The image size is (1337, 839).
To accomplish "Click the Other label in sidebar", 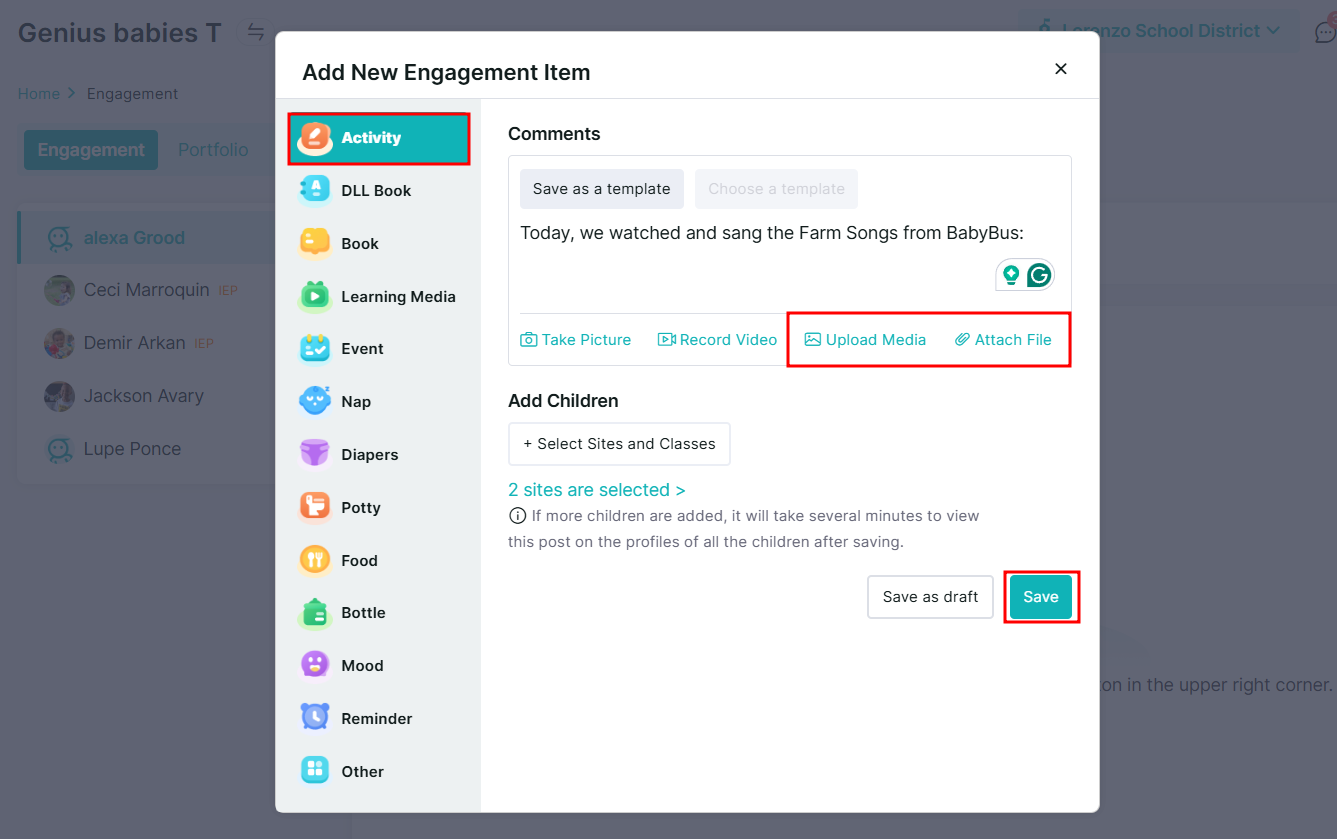I will click(362, 771).
